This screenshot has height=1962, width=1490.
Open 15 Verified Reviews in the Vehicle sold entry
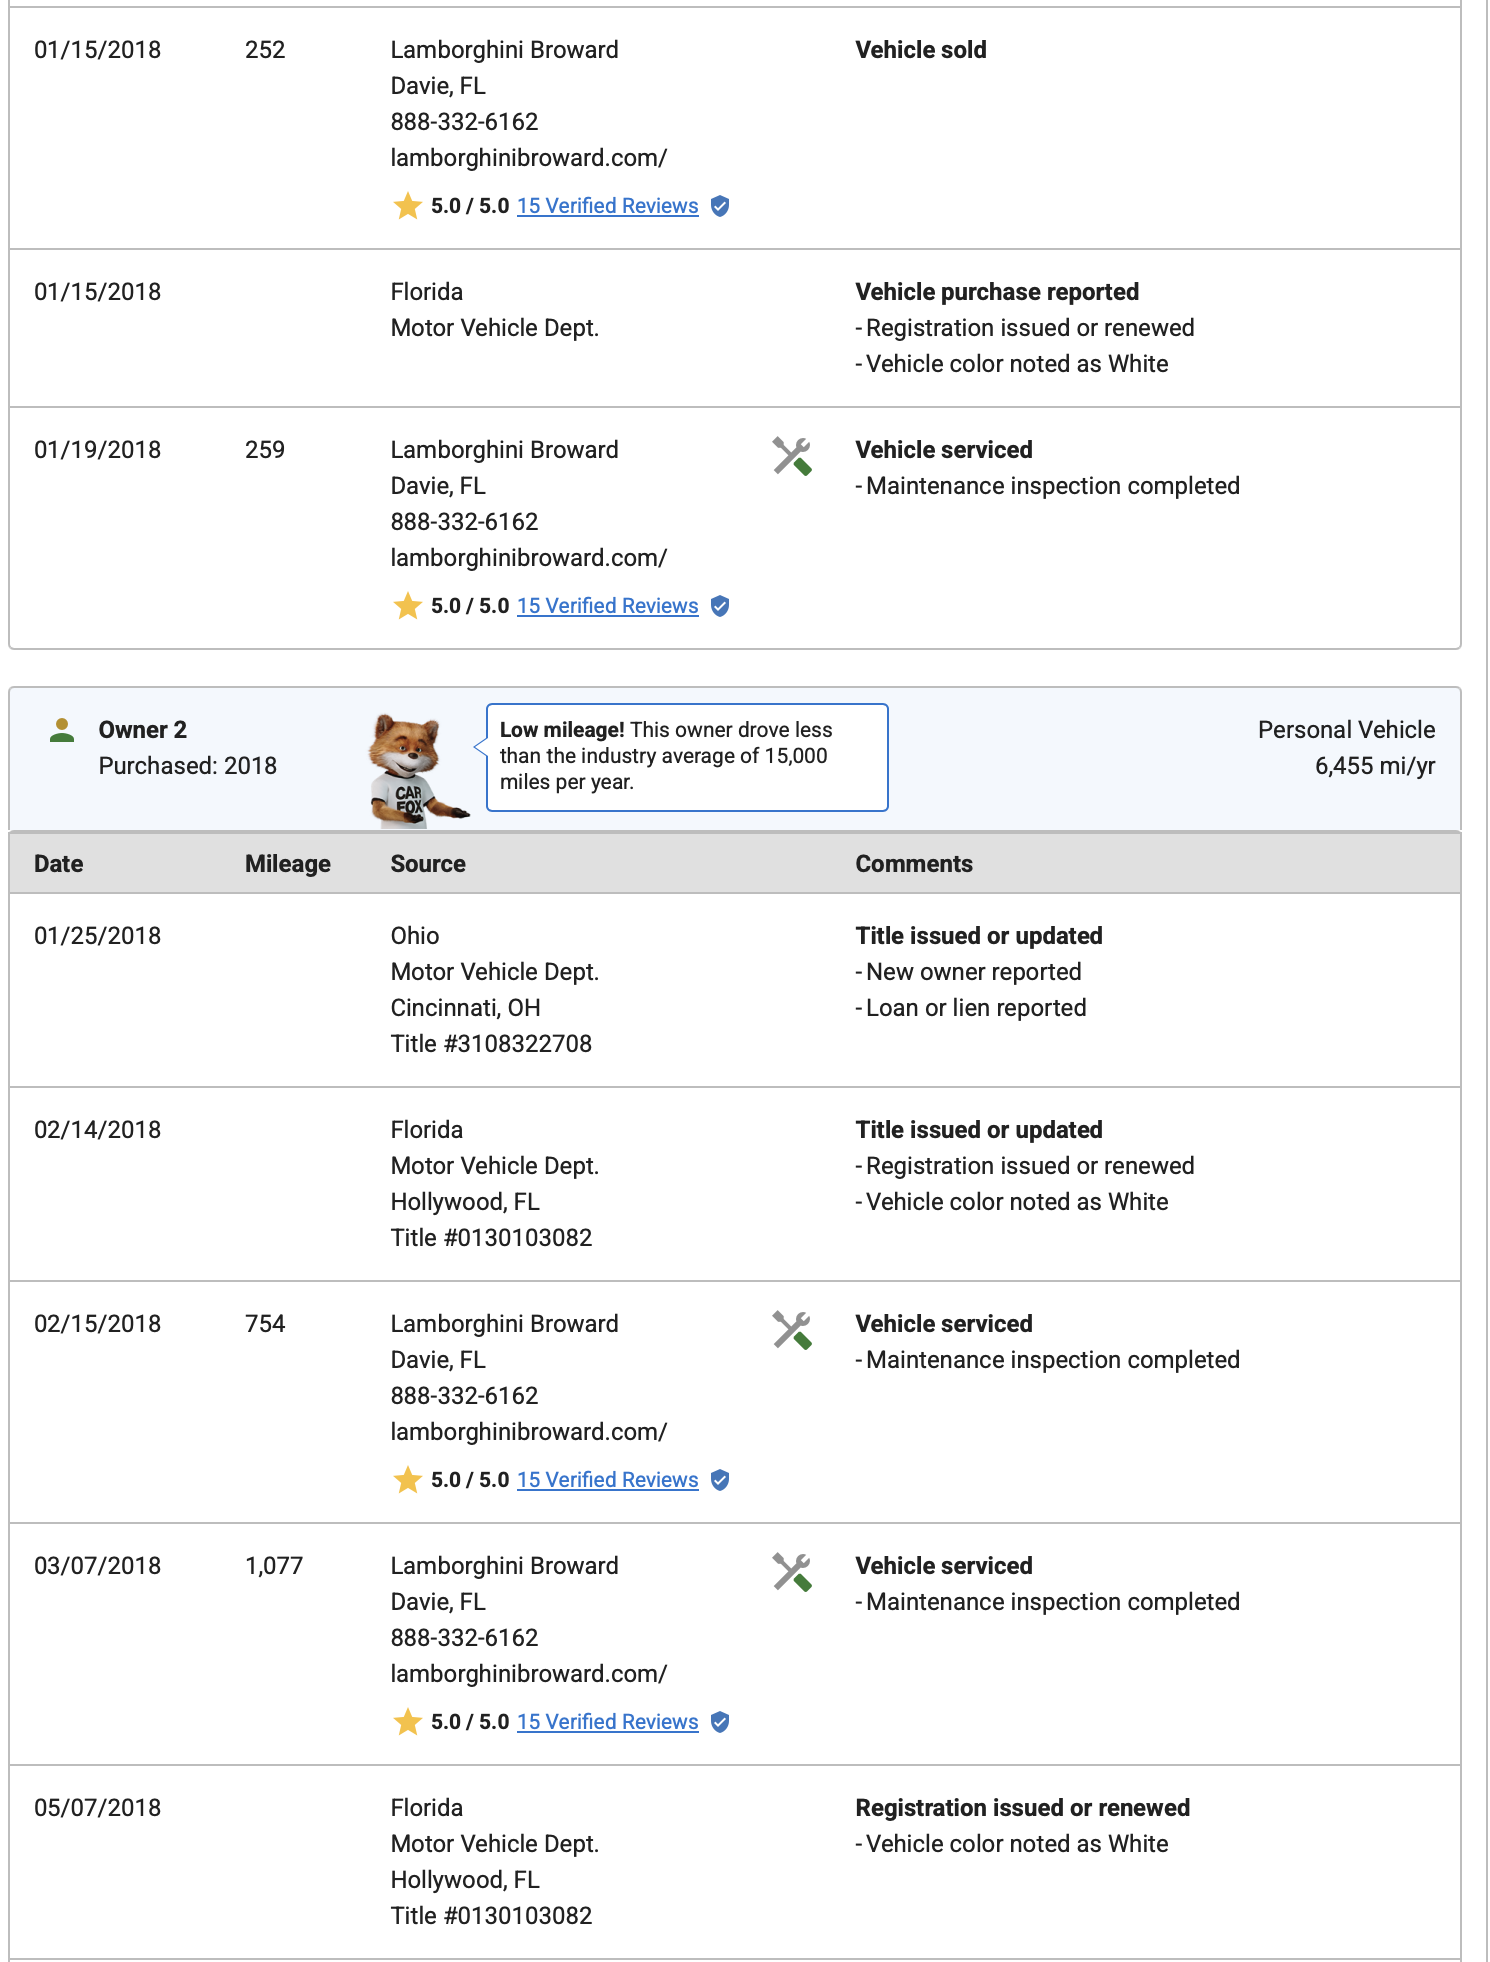[607, 206]
